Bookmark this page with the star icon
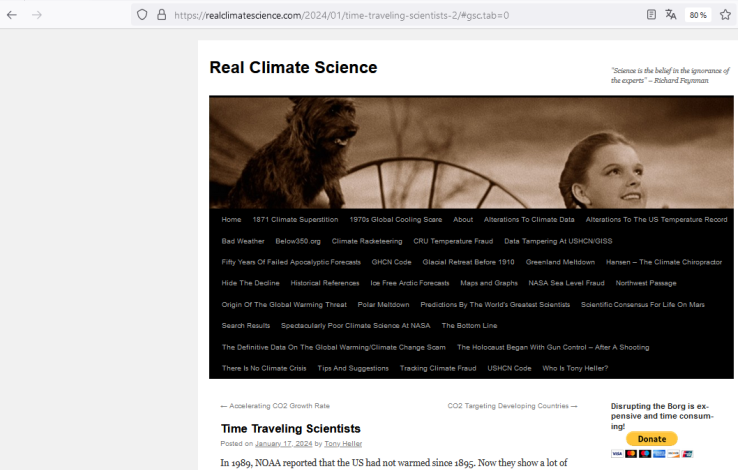 click(x=725, y=15)
